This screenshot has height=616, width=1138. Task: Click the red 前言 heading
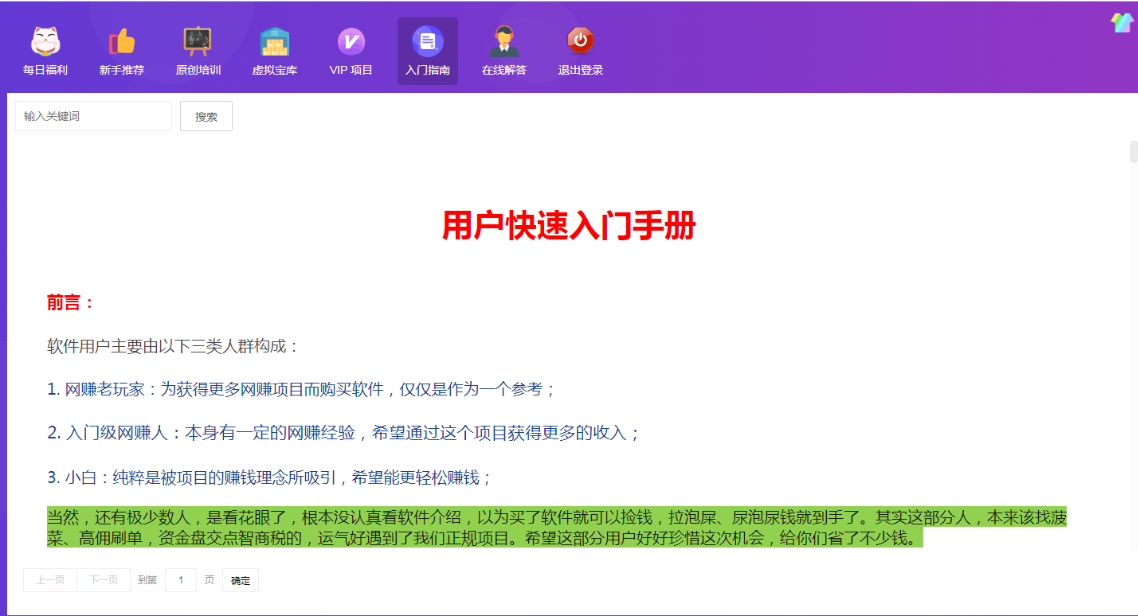71,302
